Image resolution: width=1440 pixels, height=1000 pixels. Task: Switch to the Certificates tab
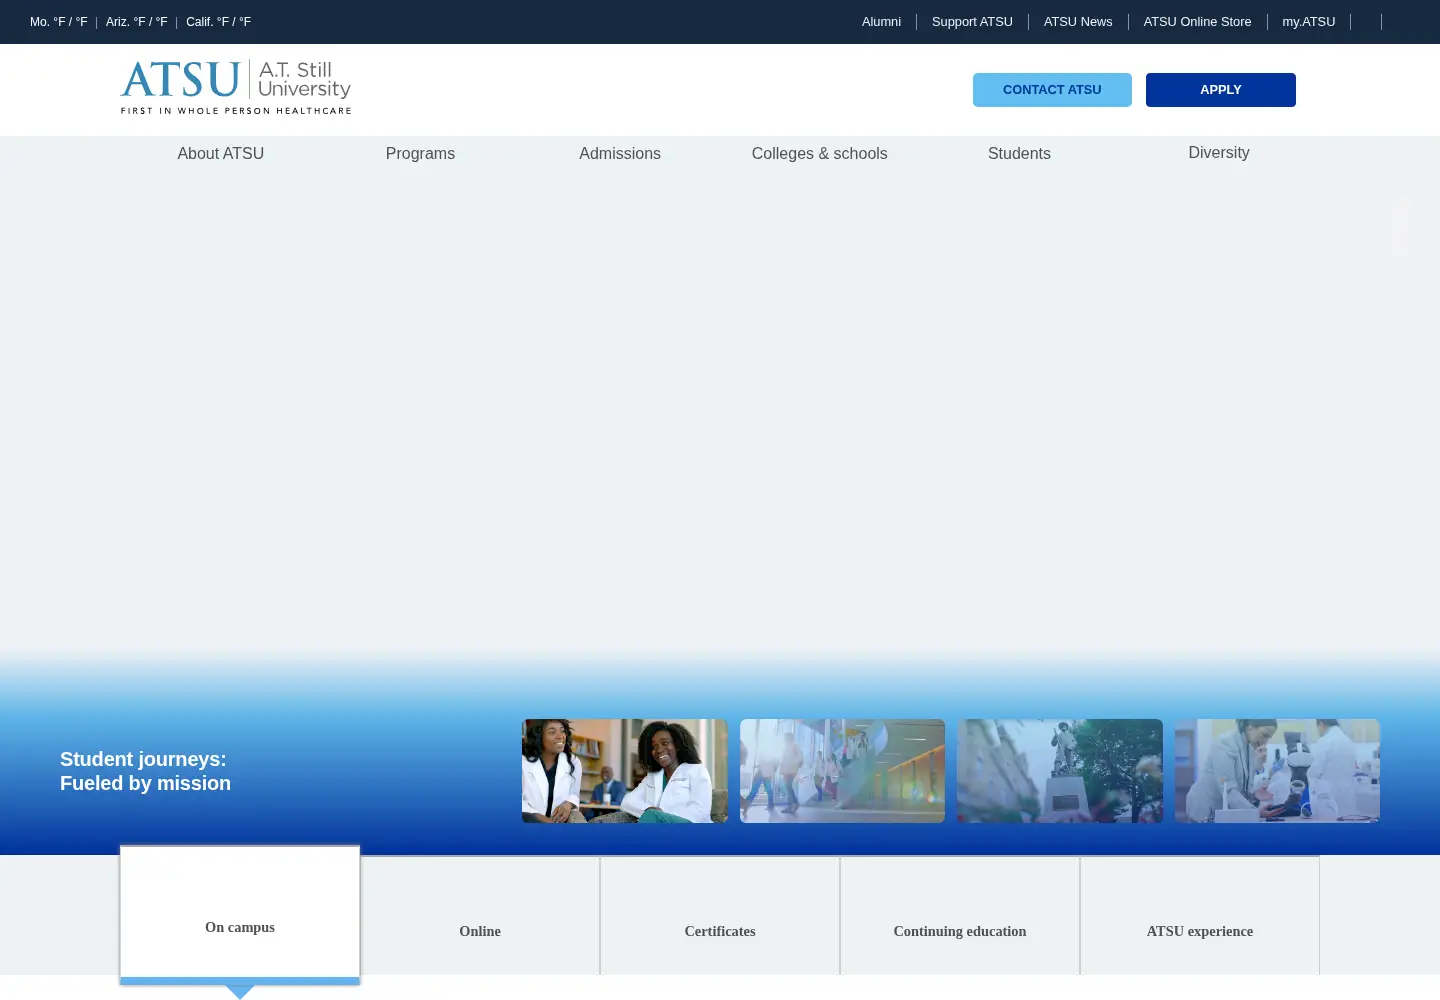click(x=720, y=916)
